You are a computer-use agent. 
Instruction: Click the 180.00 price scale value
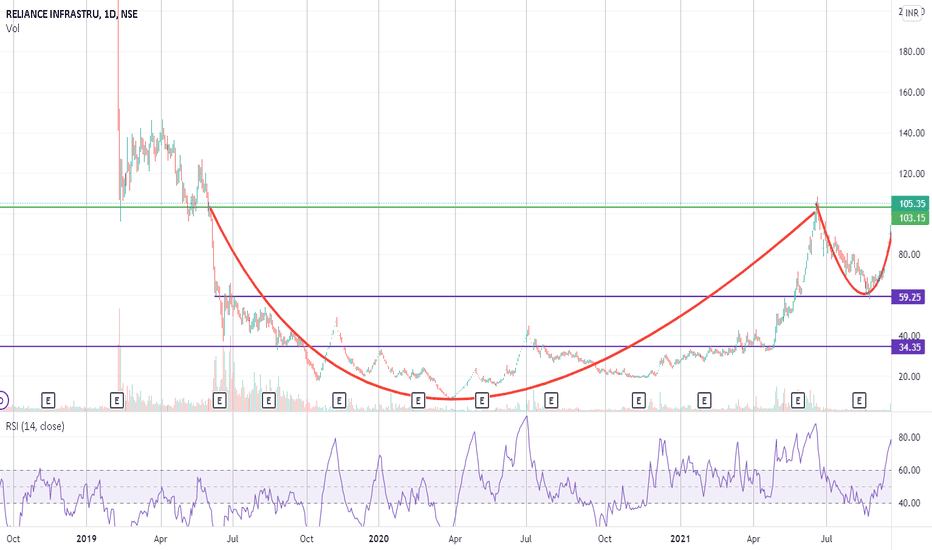912,52
